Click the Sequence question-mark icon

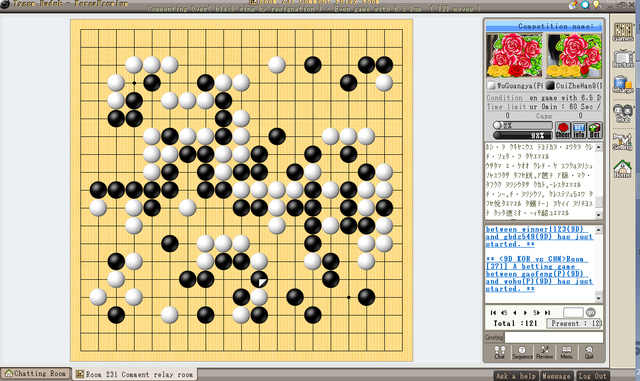click(522, 352)
